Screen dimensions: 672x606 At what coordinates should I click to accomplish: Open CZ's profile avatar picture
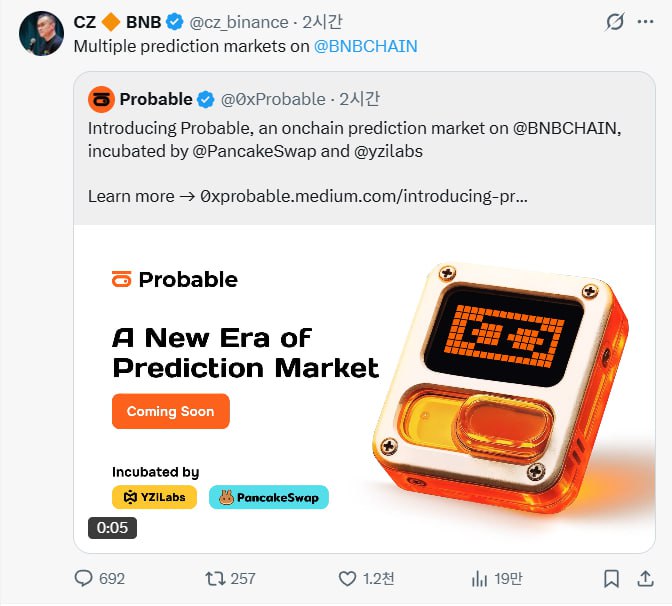coord(41,34)
